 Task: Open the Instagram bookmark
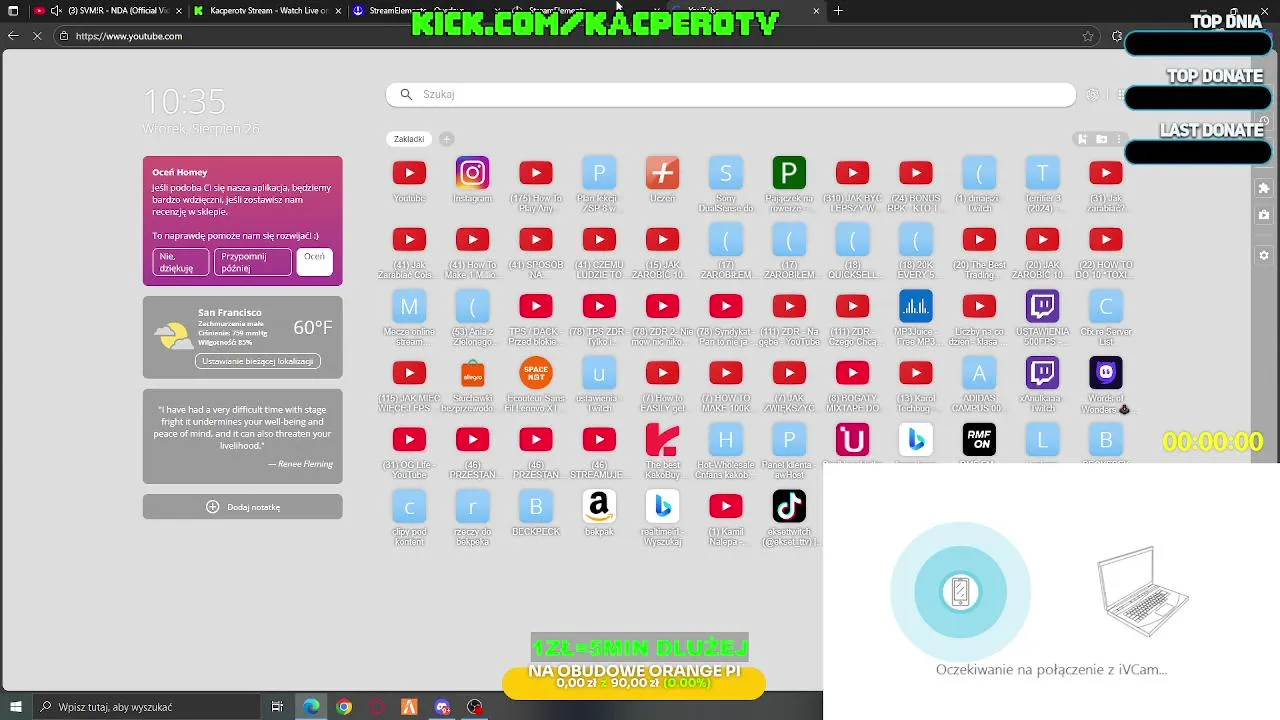point(472,173)
